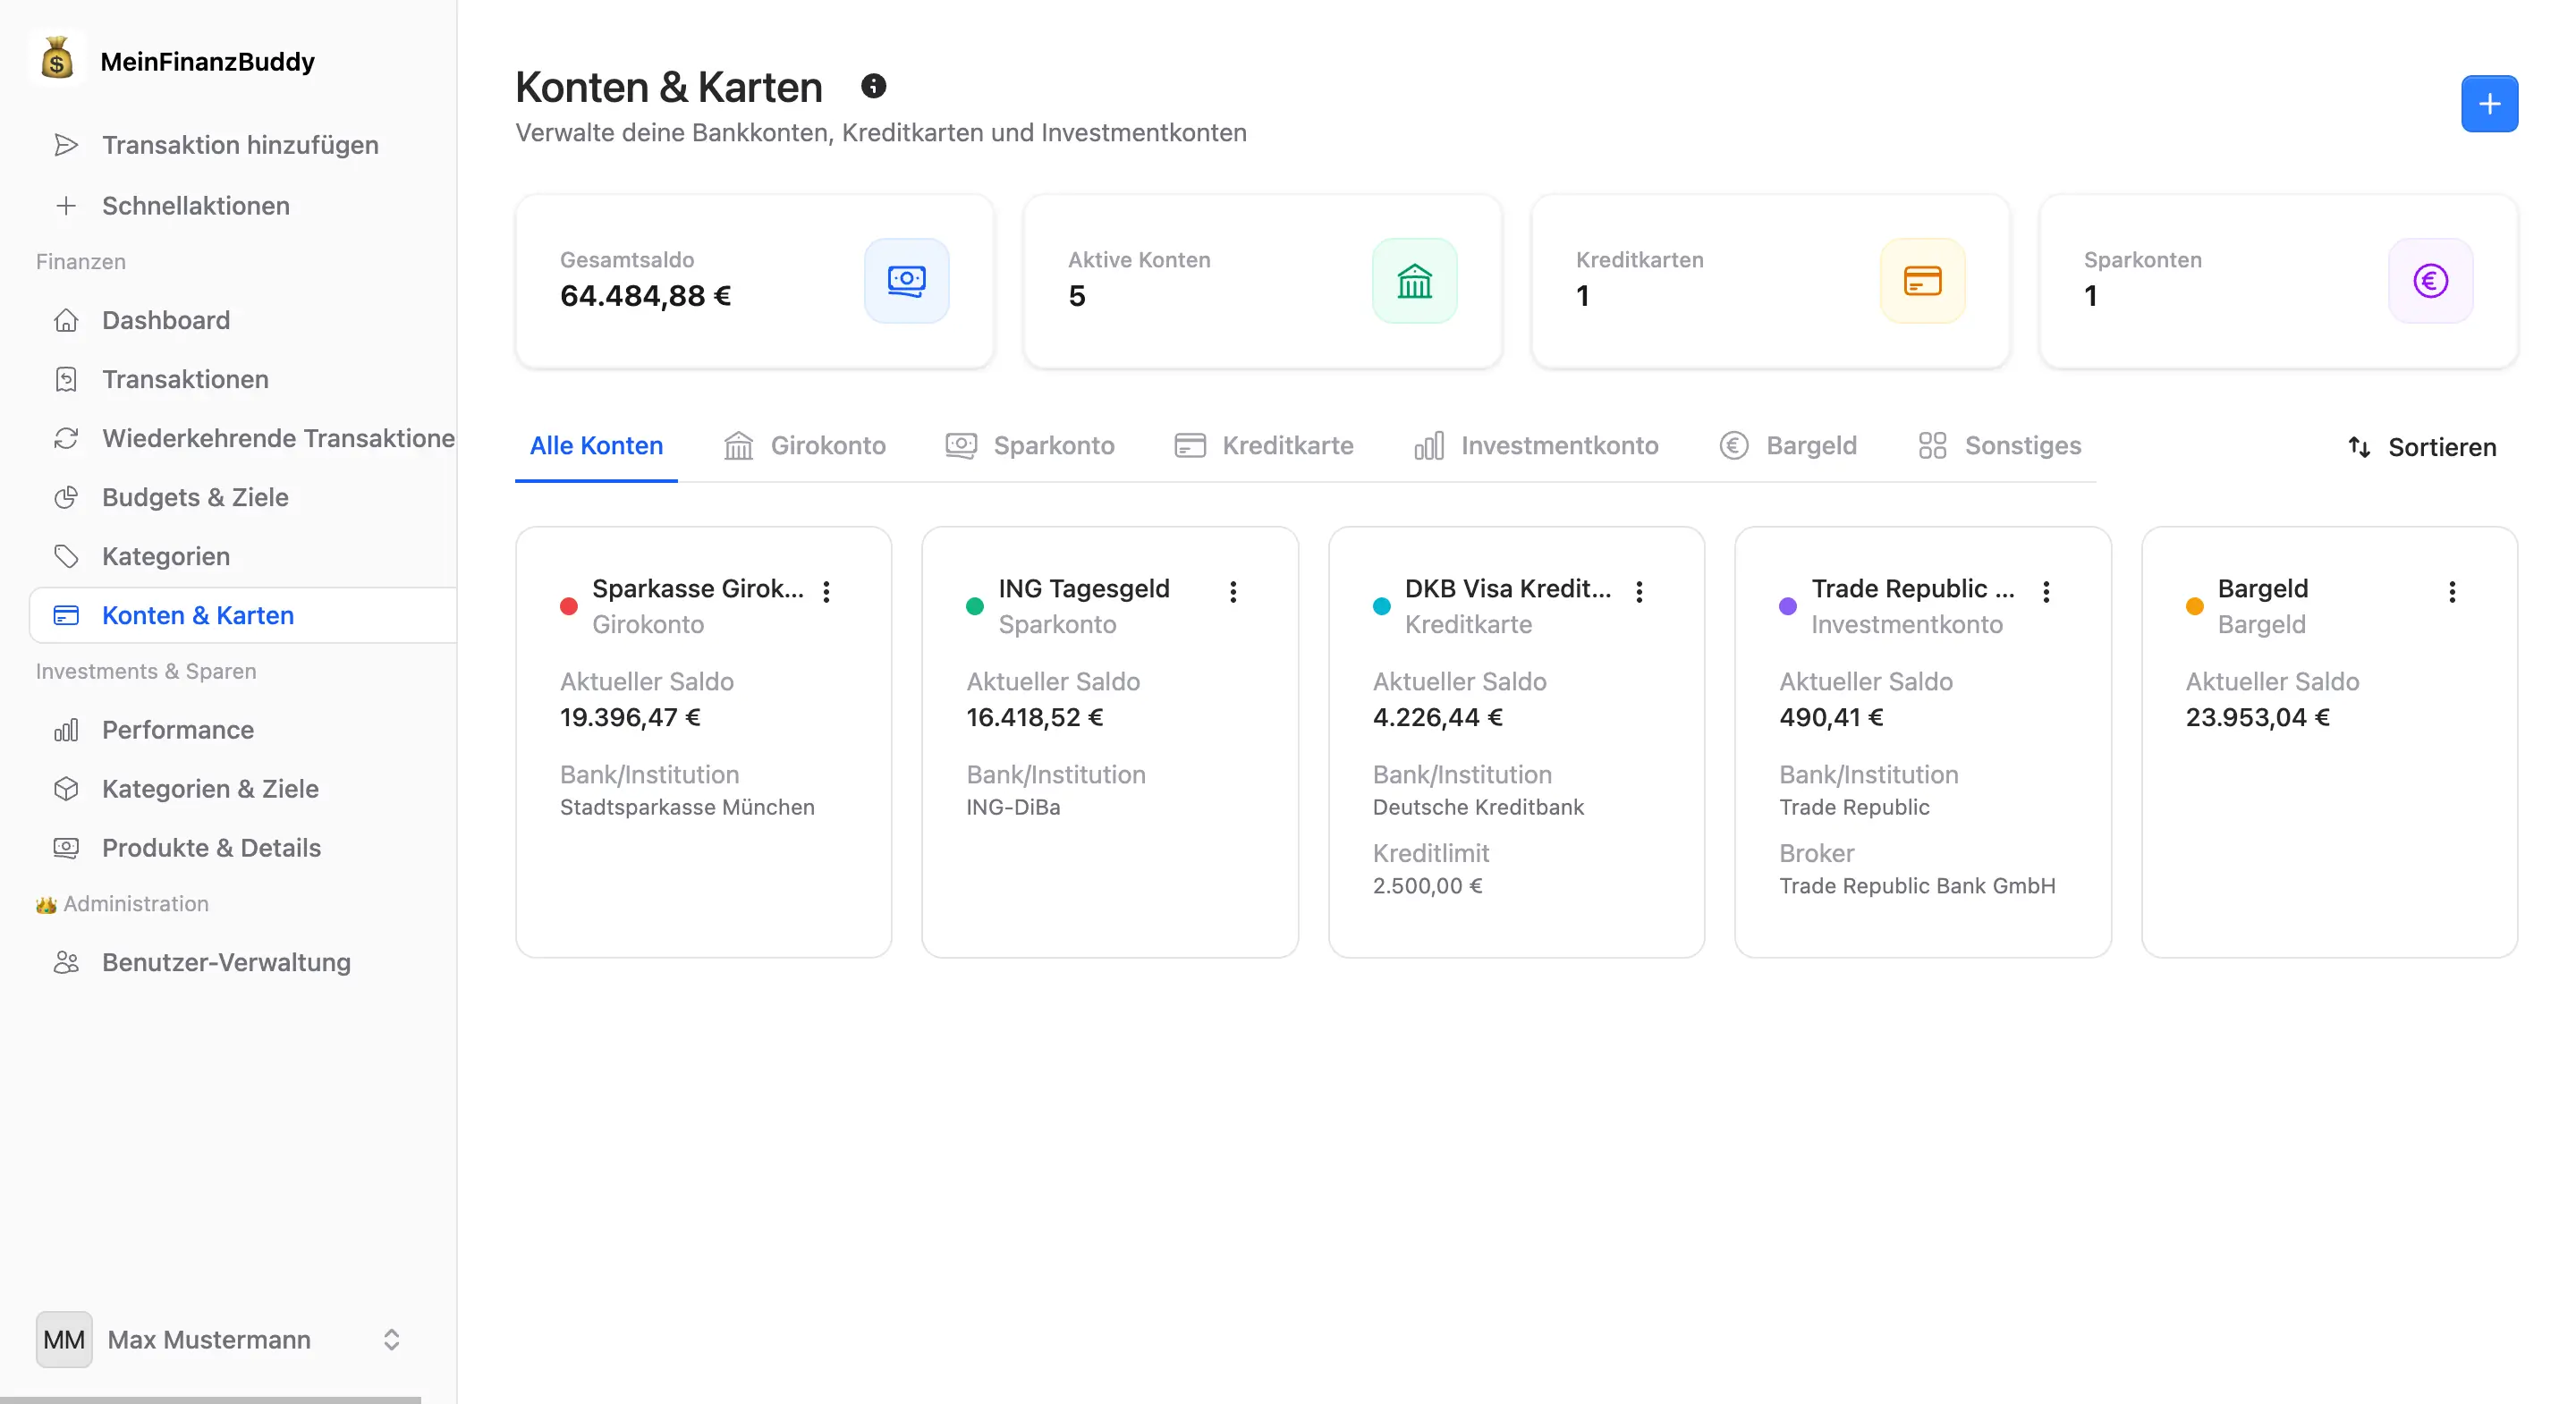Click the info icon beside Konten & Karten
This screenshot has height=1404, width=2576.
(873, 86)
